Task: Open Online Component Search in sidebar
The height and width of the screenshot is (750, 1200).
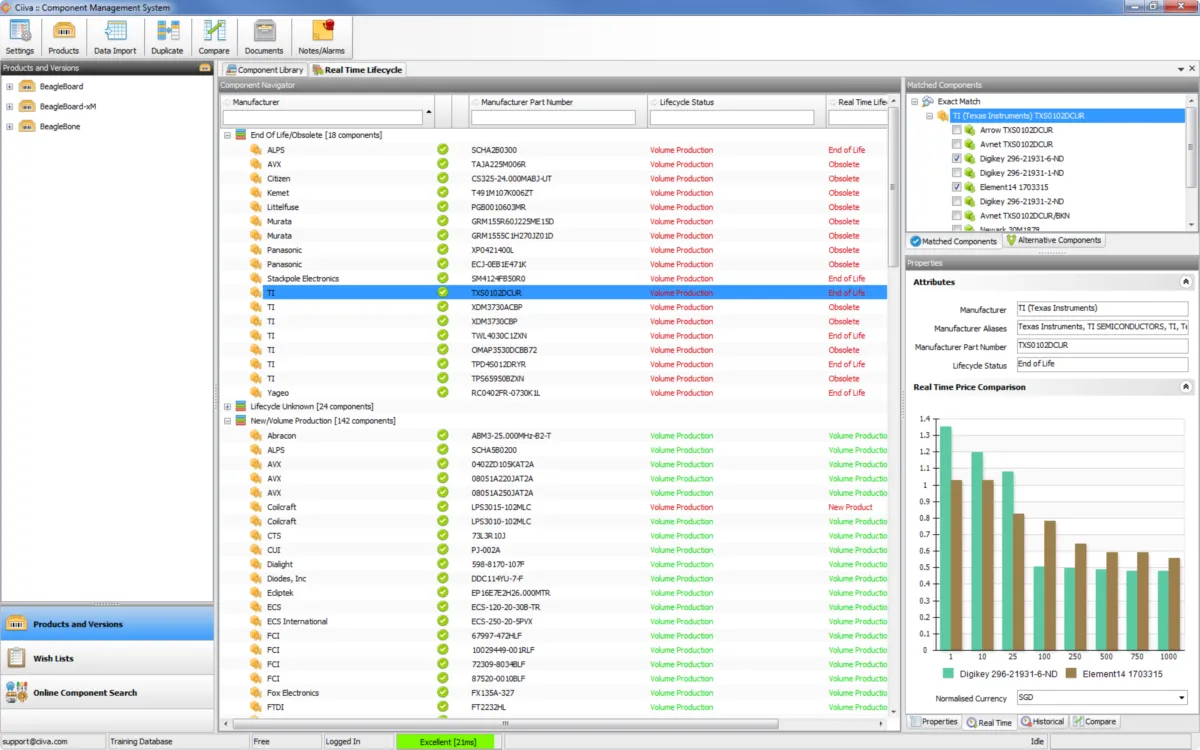Action: tap(85, 693)
